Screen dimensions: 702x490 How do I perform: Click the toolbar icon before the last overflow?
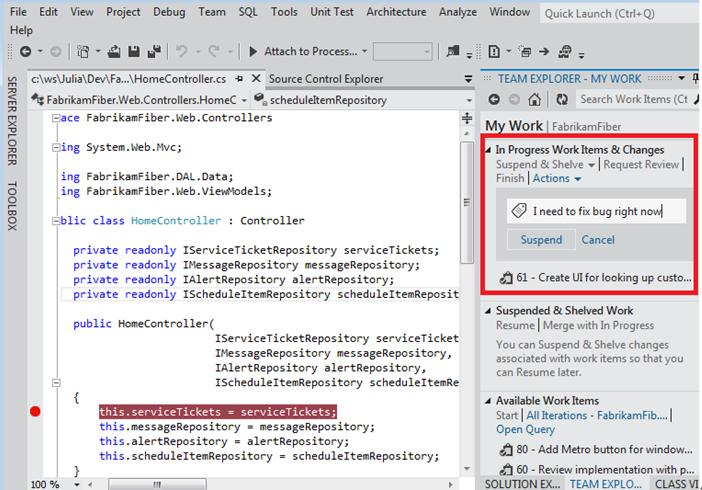(x=565, y=52)
